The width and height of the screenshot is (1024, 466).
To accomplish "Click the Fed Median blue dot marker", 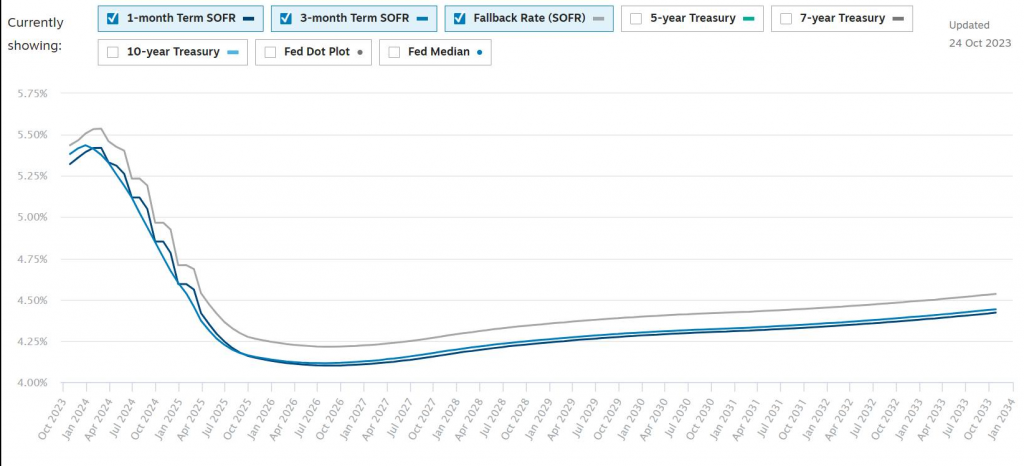I will [479, 52].
